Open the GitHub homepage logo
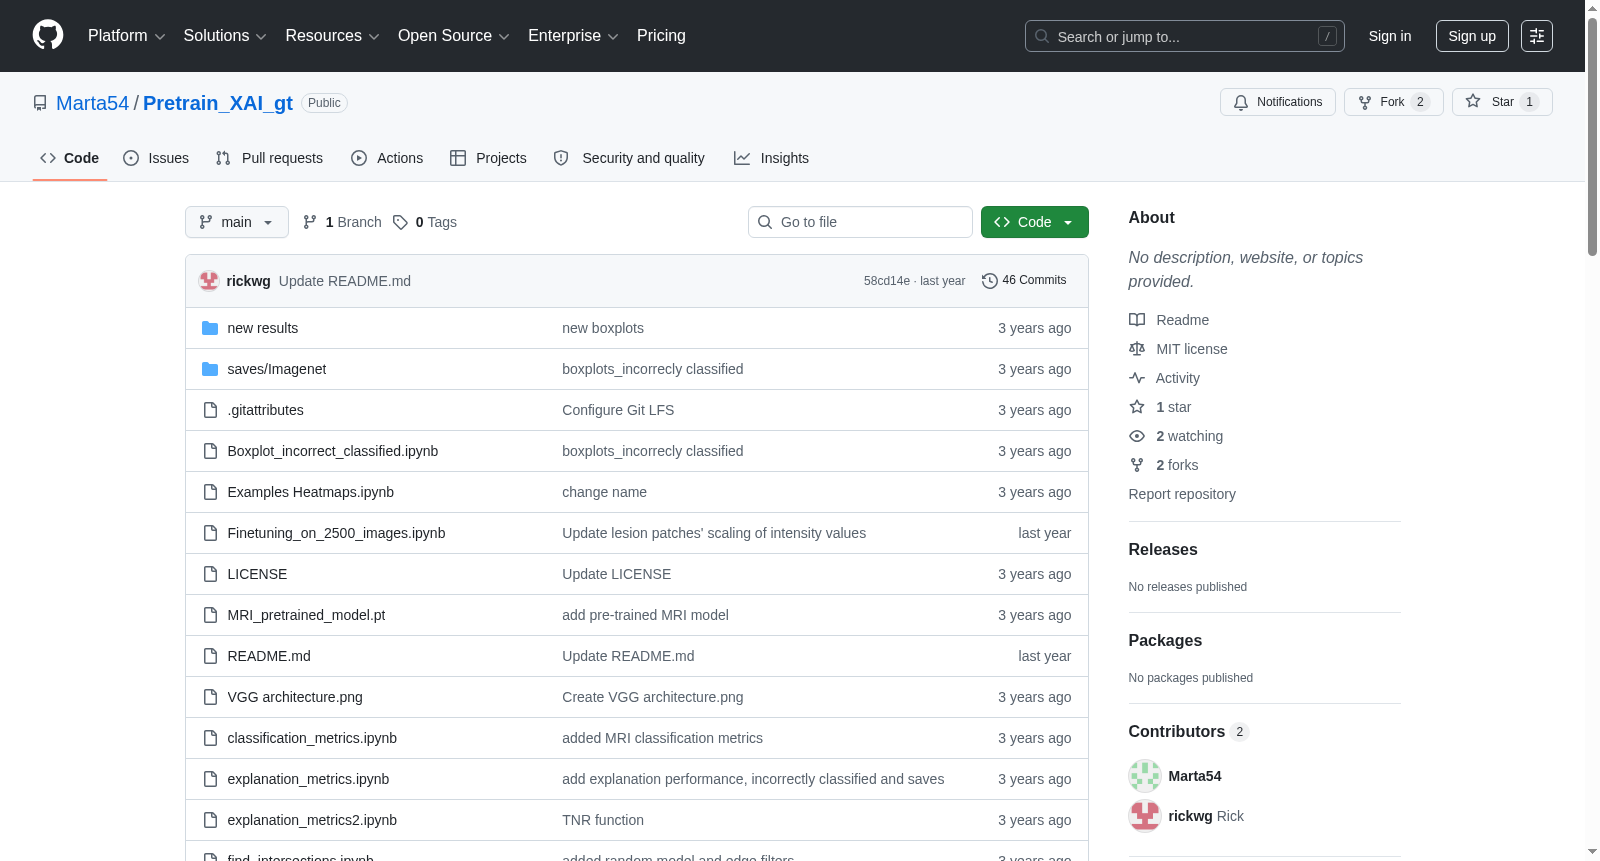Viewport: 1600px width, 861px height. click(48, 35)
